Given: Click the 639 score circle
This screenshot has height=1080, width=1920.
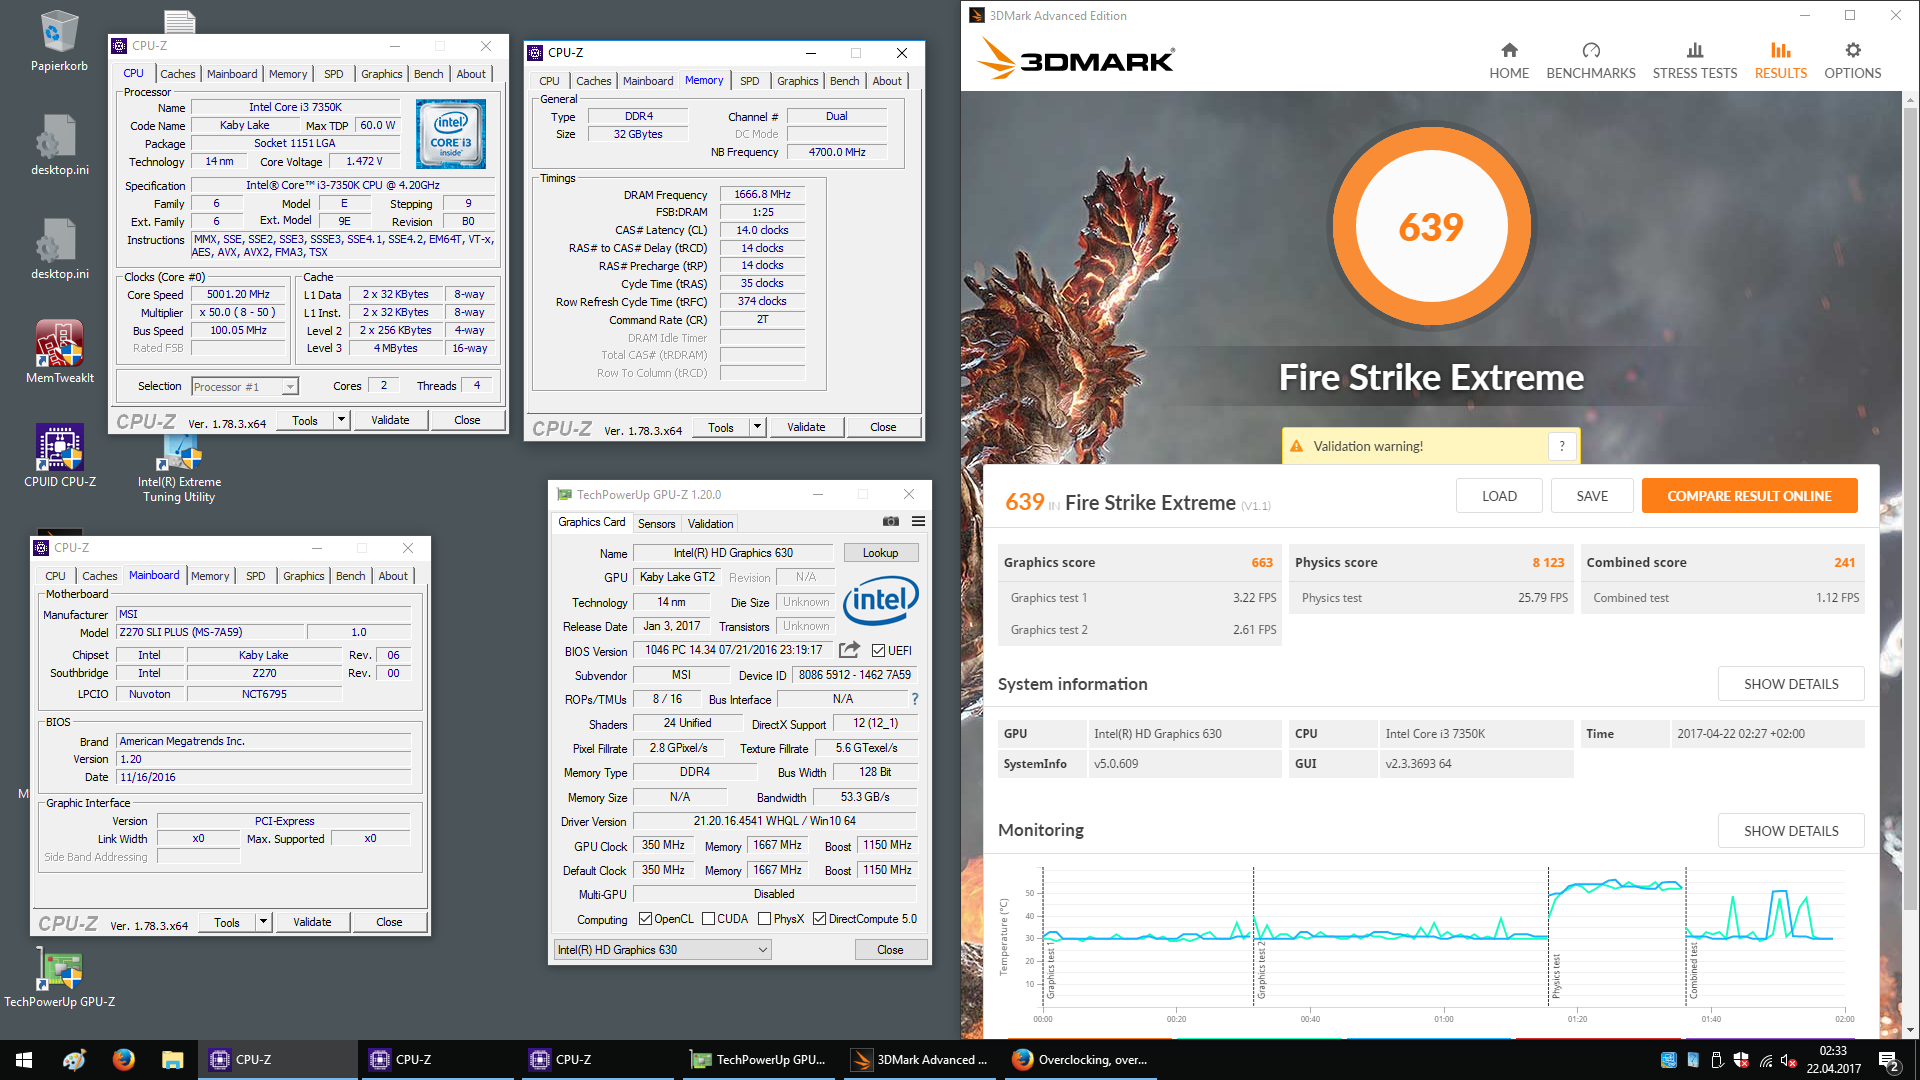Looking at the screenshot, I should pos(1431,227).
